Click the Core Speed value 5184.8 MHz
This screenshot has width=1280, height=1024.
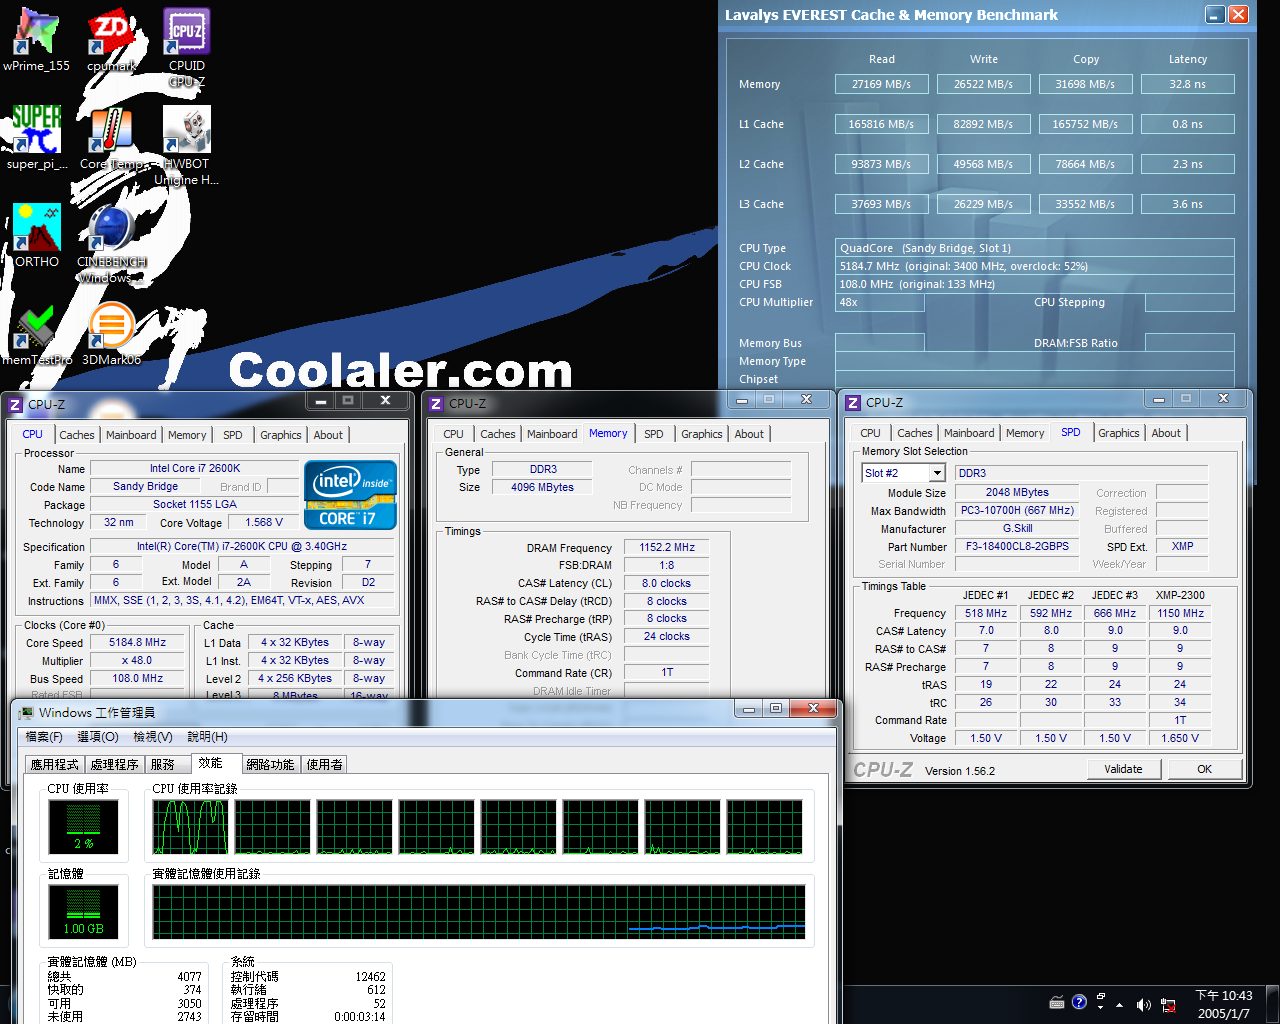pyautogui.click(x=137, y=643)
